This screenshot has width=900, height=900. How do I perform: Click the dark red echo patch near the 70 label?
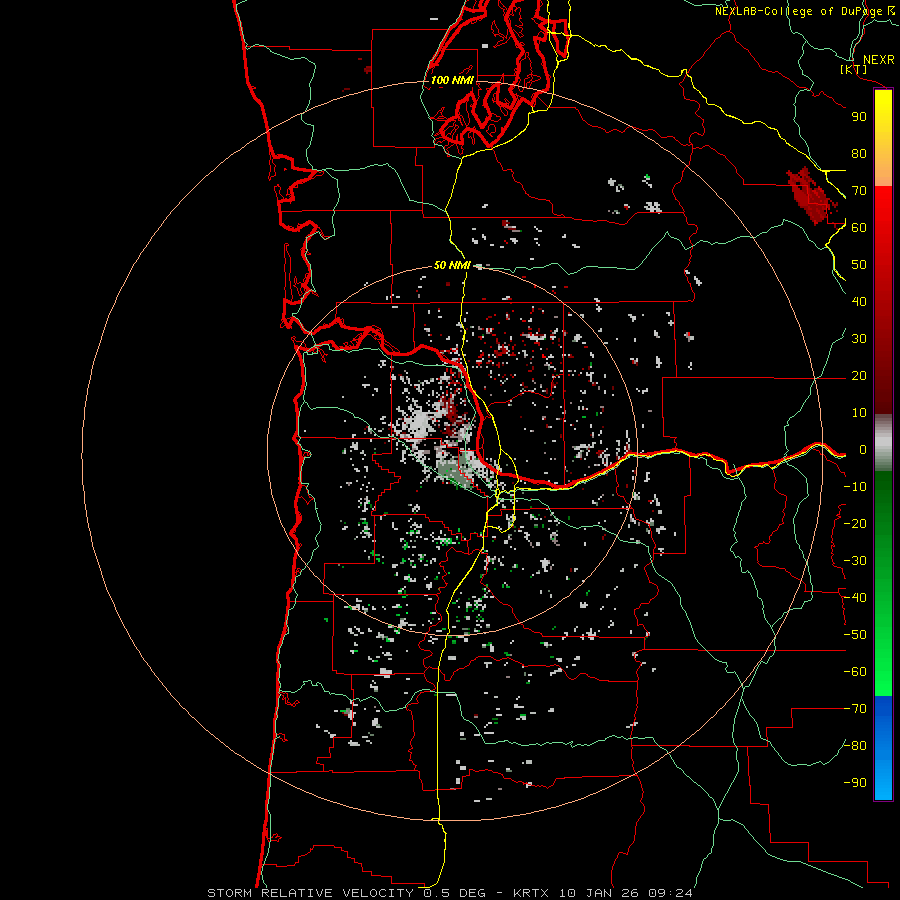[x=809, y=196]
